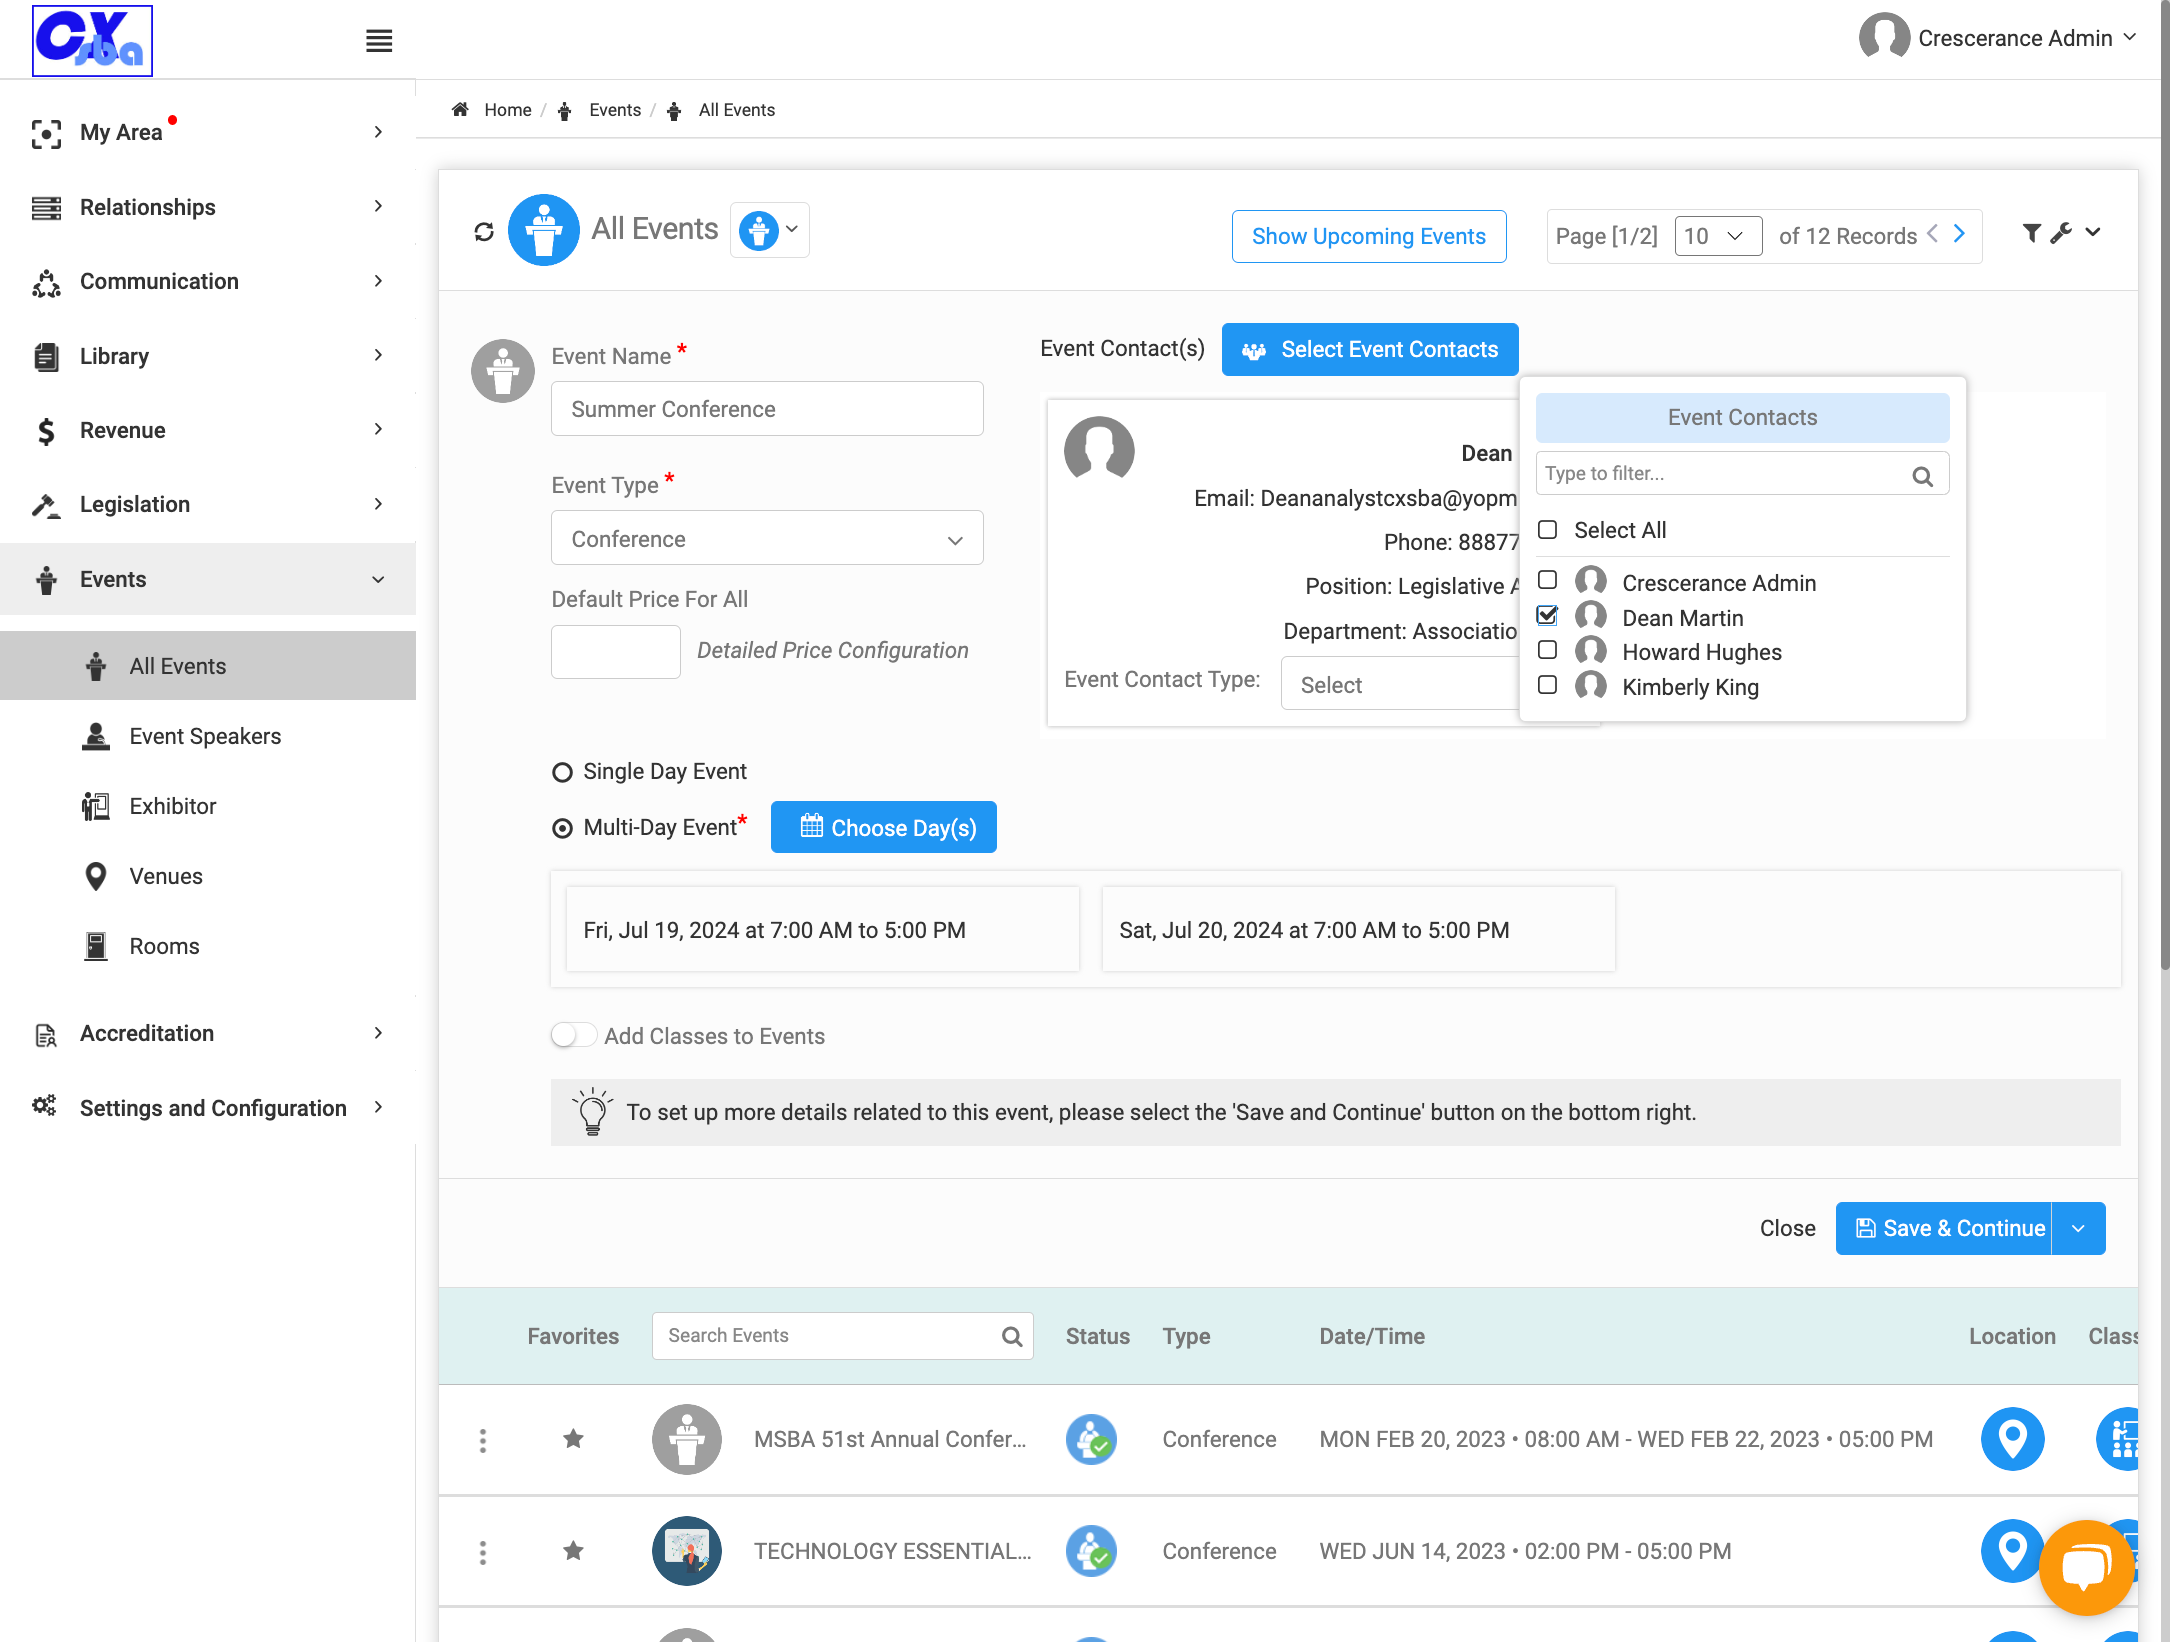
Task: Check Howard Hughes contact checkbox
Action: pos(1547,650)
